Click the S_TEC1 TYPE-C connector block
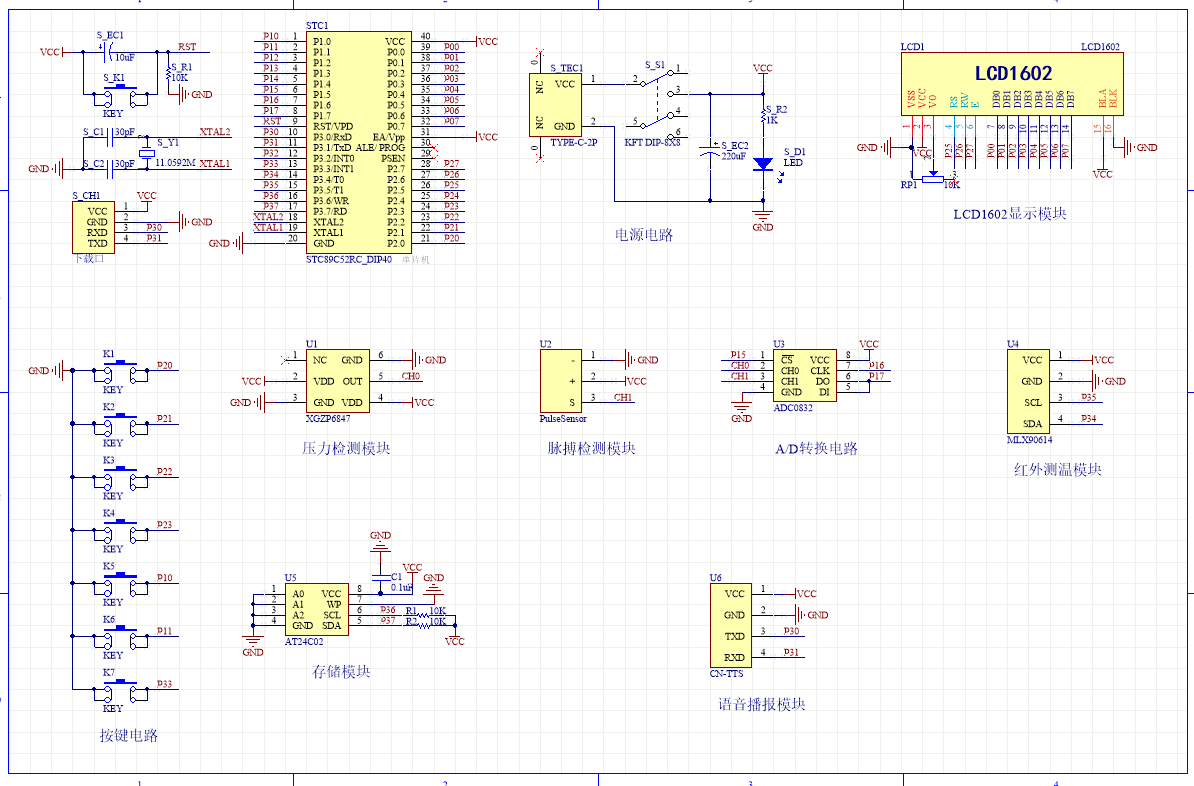 tap(555, 105)
